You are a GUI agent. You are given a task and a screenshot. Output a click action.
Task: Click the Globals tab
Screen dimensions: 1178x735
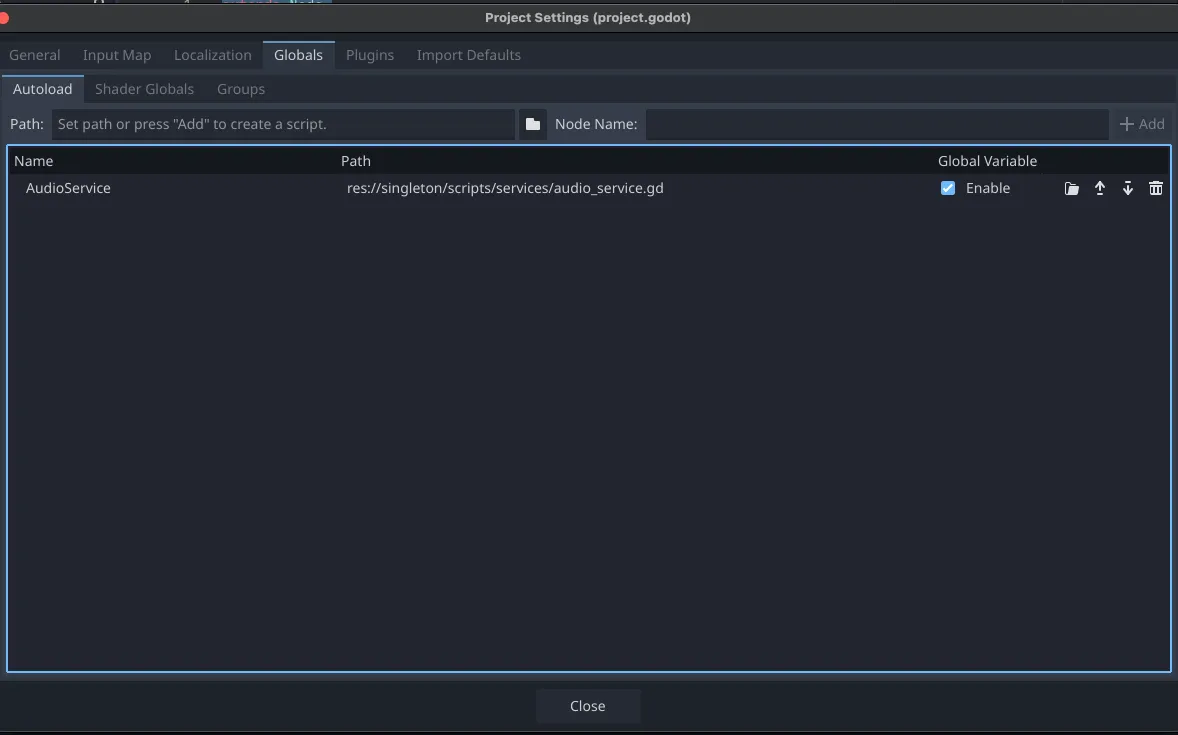coord(298,55)
